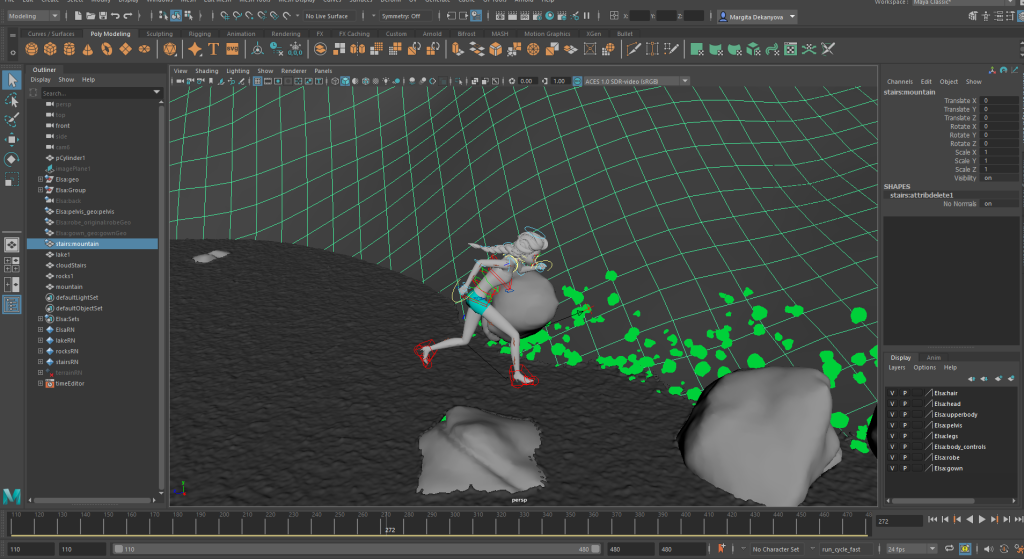Activate the Move tool in toolbox

(x=12, y=139)
